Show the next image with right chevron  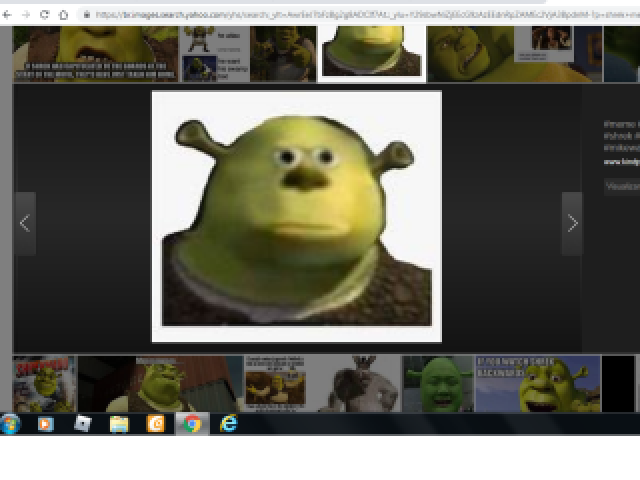(x=572, y=223)
